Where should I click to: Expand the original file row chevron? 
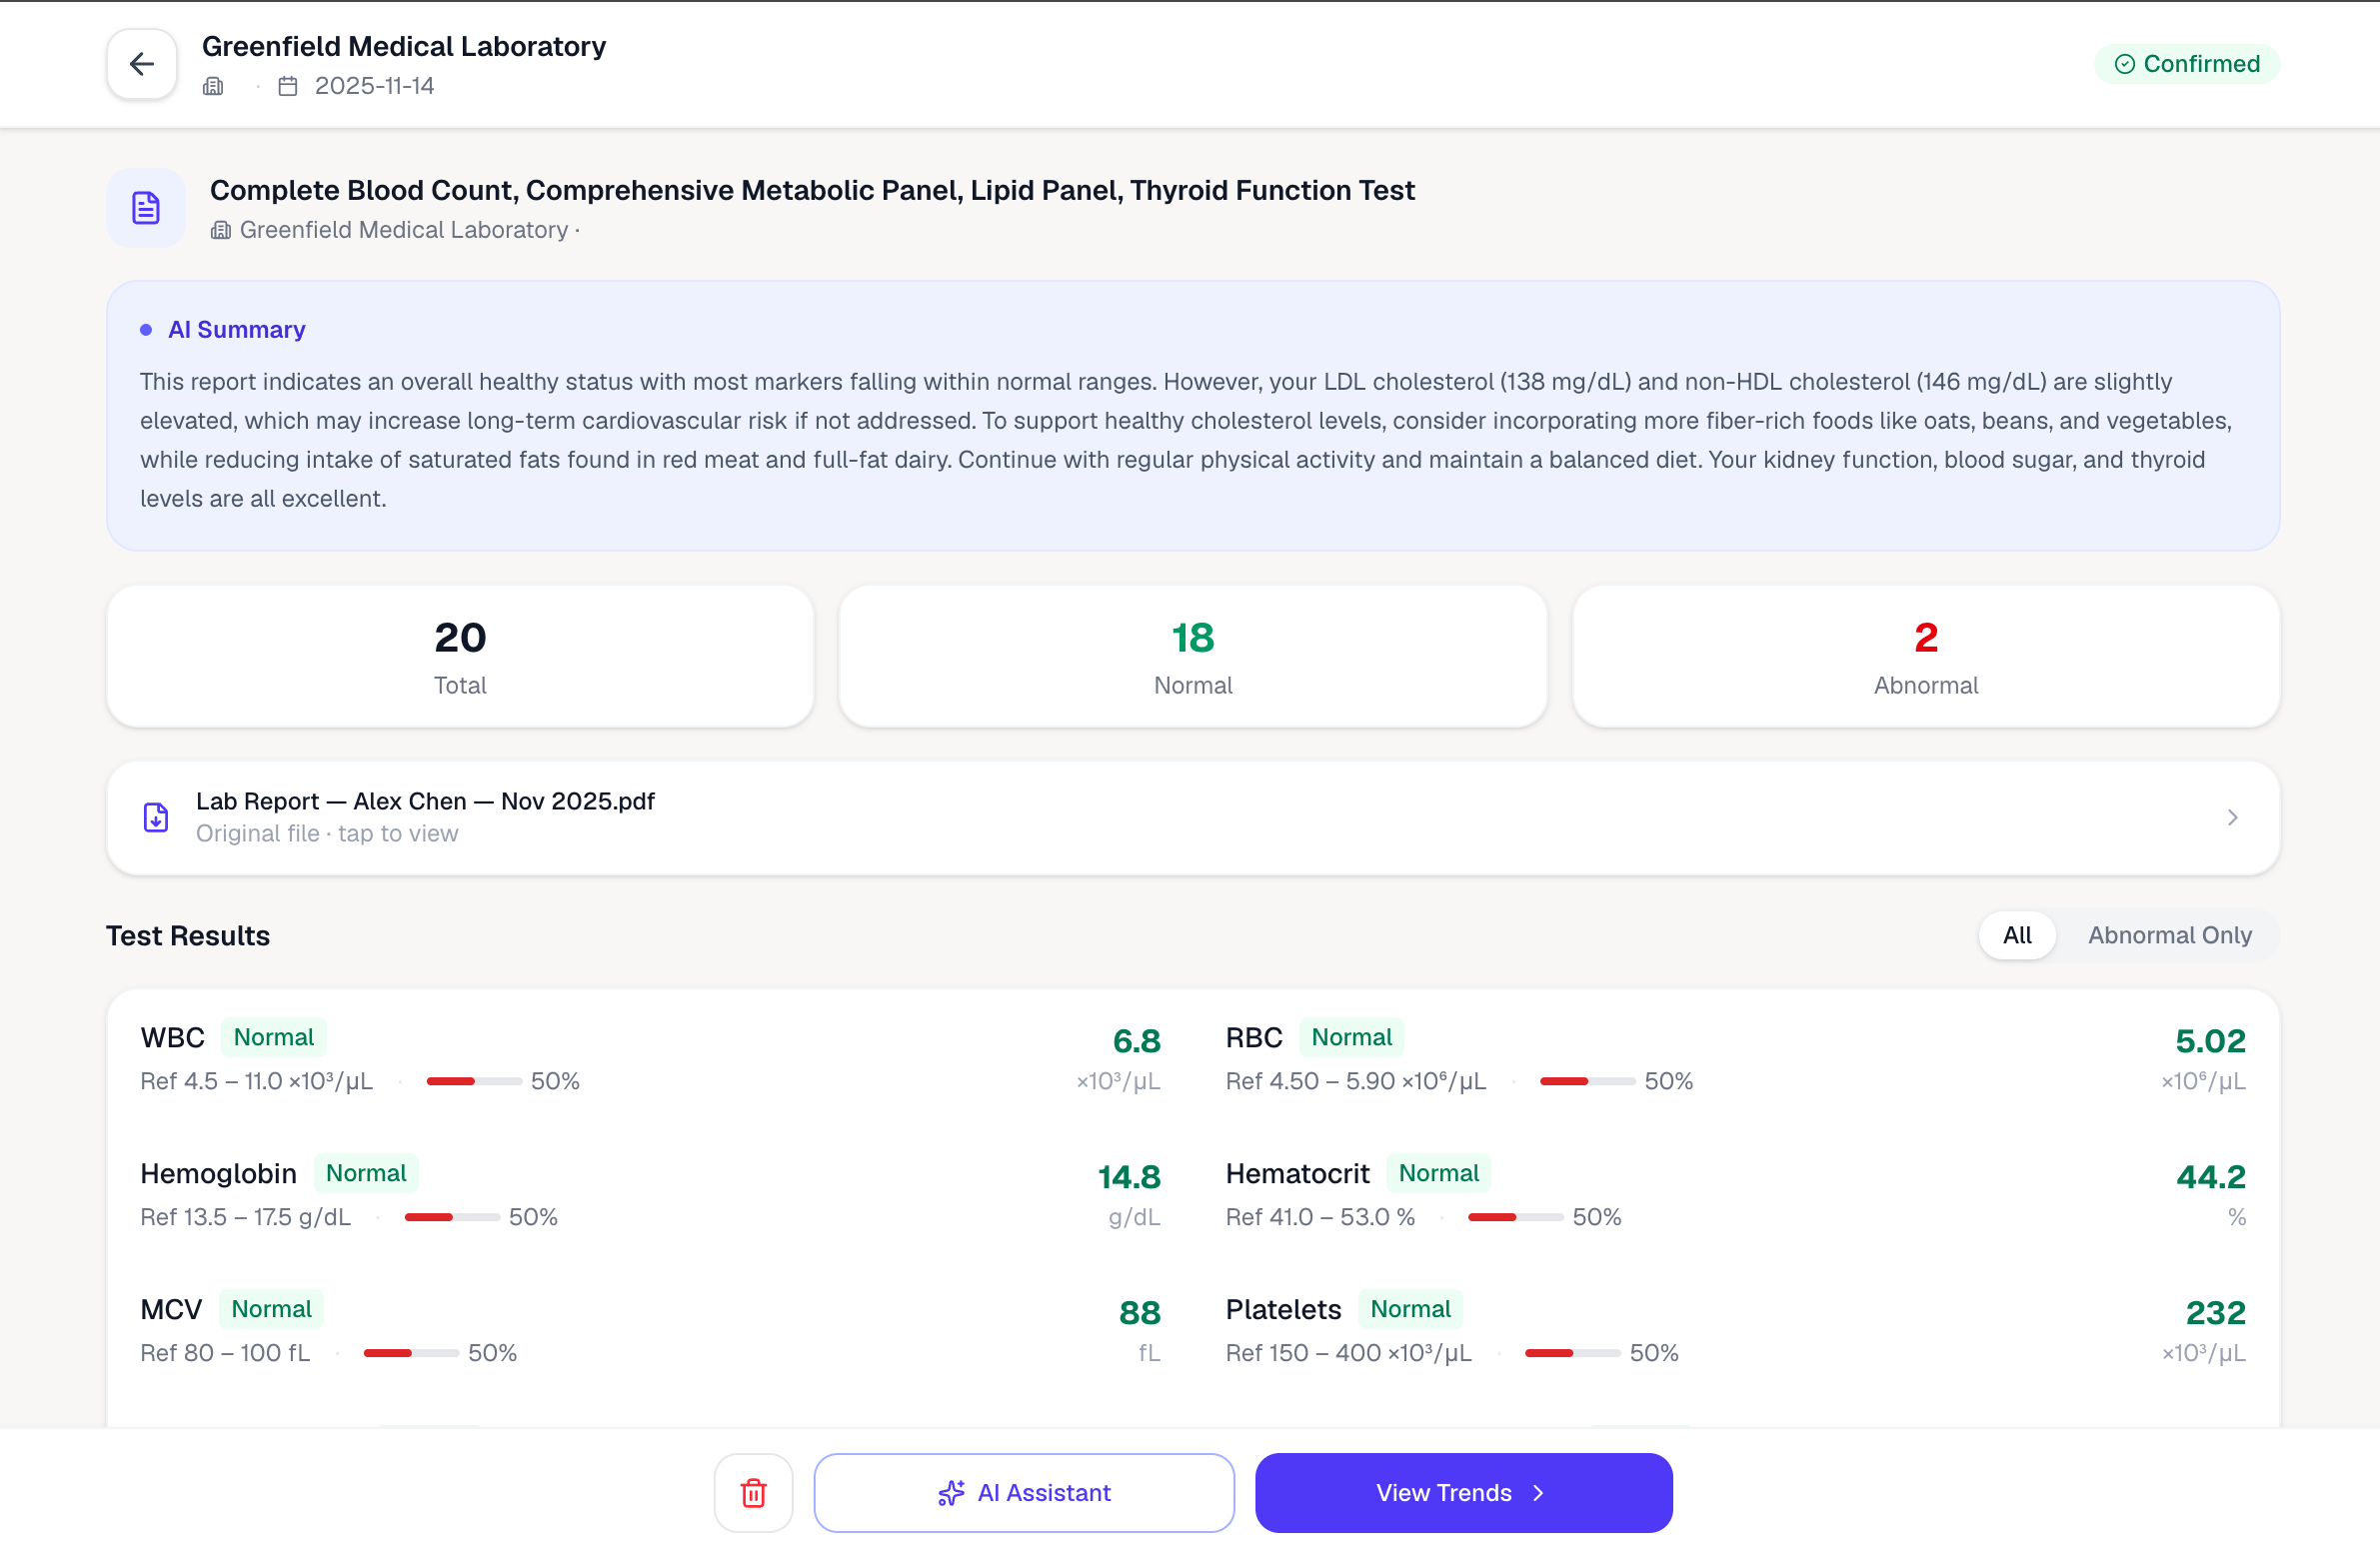tap(2232, 817)
